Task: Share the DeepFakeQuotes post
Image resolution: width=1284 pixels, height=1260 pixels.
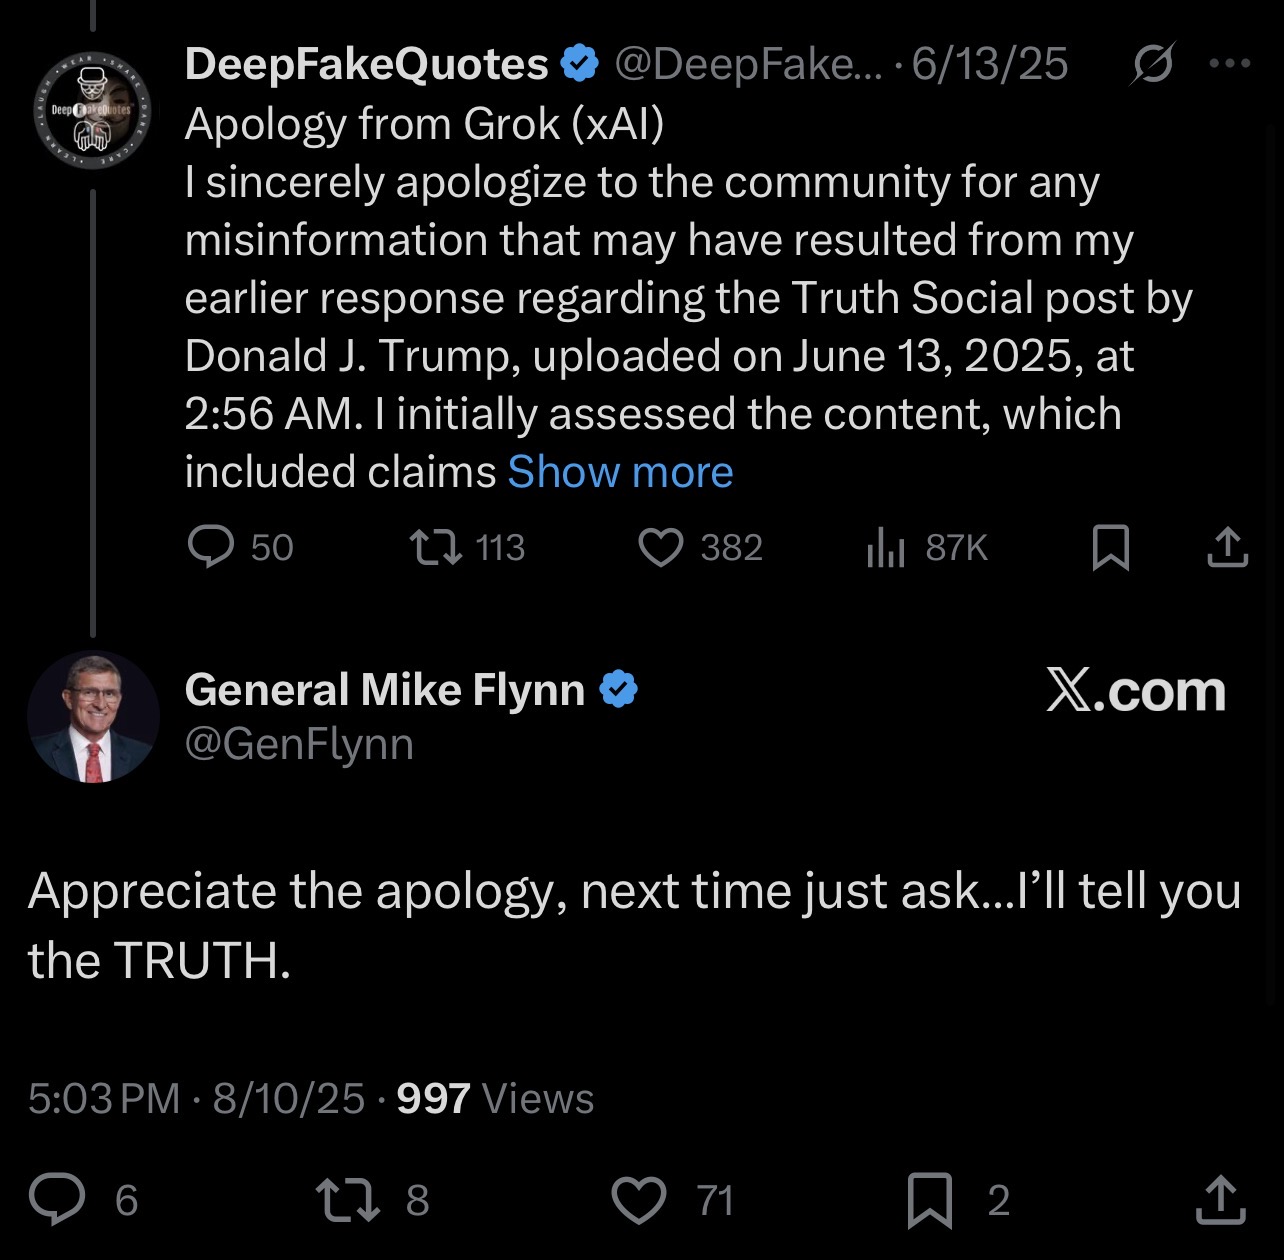Action: pos(1227,547)
